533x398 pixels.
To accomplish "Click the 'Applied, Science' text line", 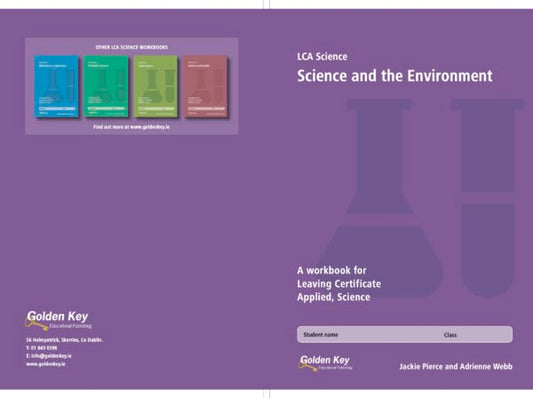I will (x=333, y=297).
